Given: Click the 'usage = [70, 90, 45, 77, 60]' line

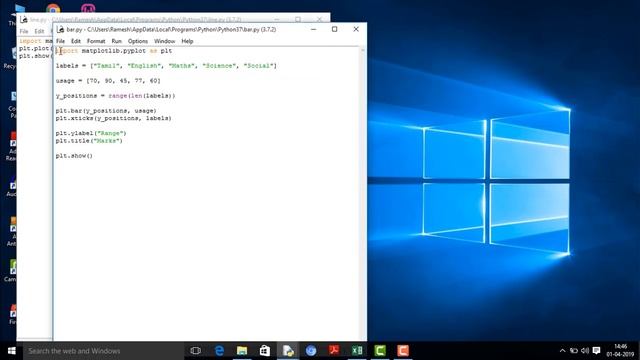Looking at the screenshot, I should click(108, 81).
